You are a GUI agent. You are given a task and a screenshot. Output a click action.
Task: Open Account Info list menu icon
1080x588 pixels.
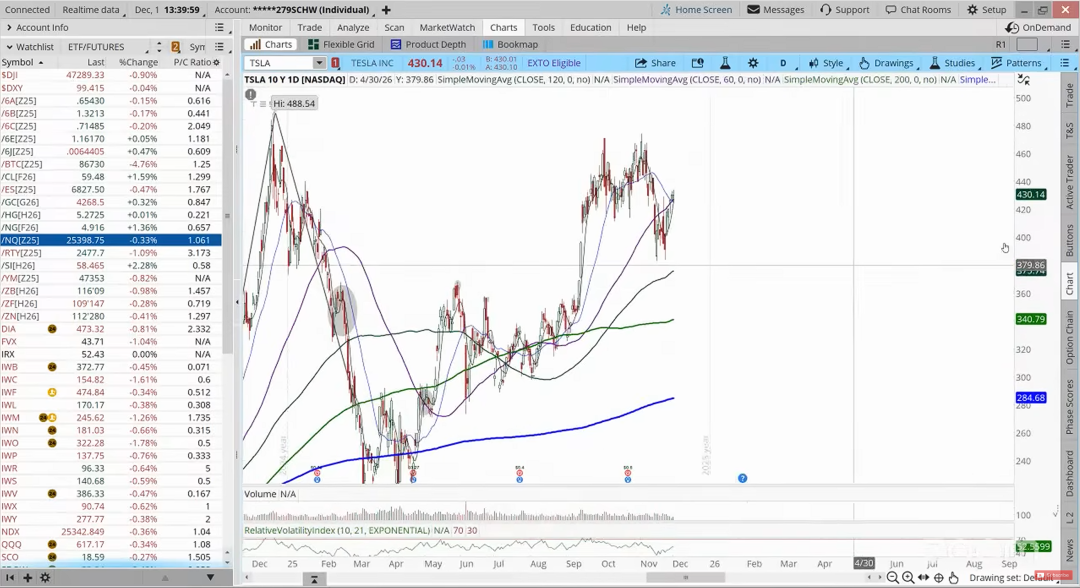(x=219, y=28)
